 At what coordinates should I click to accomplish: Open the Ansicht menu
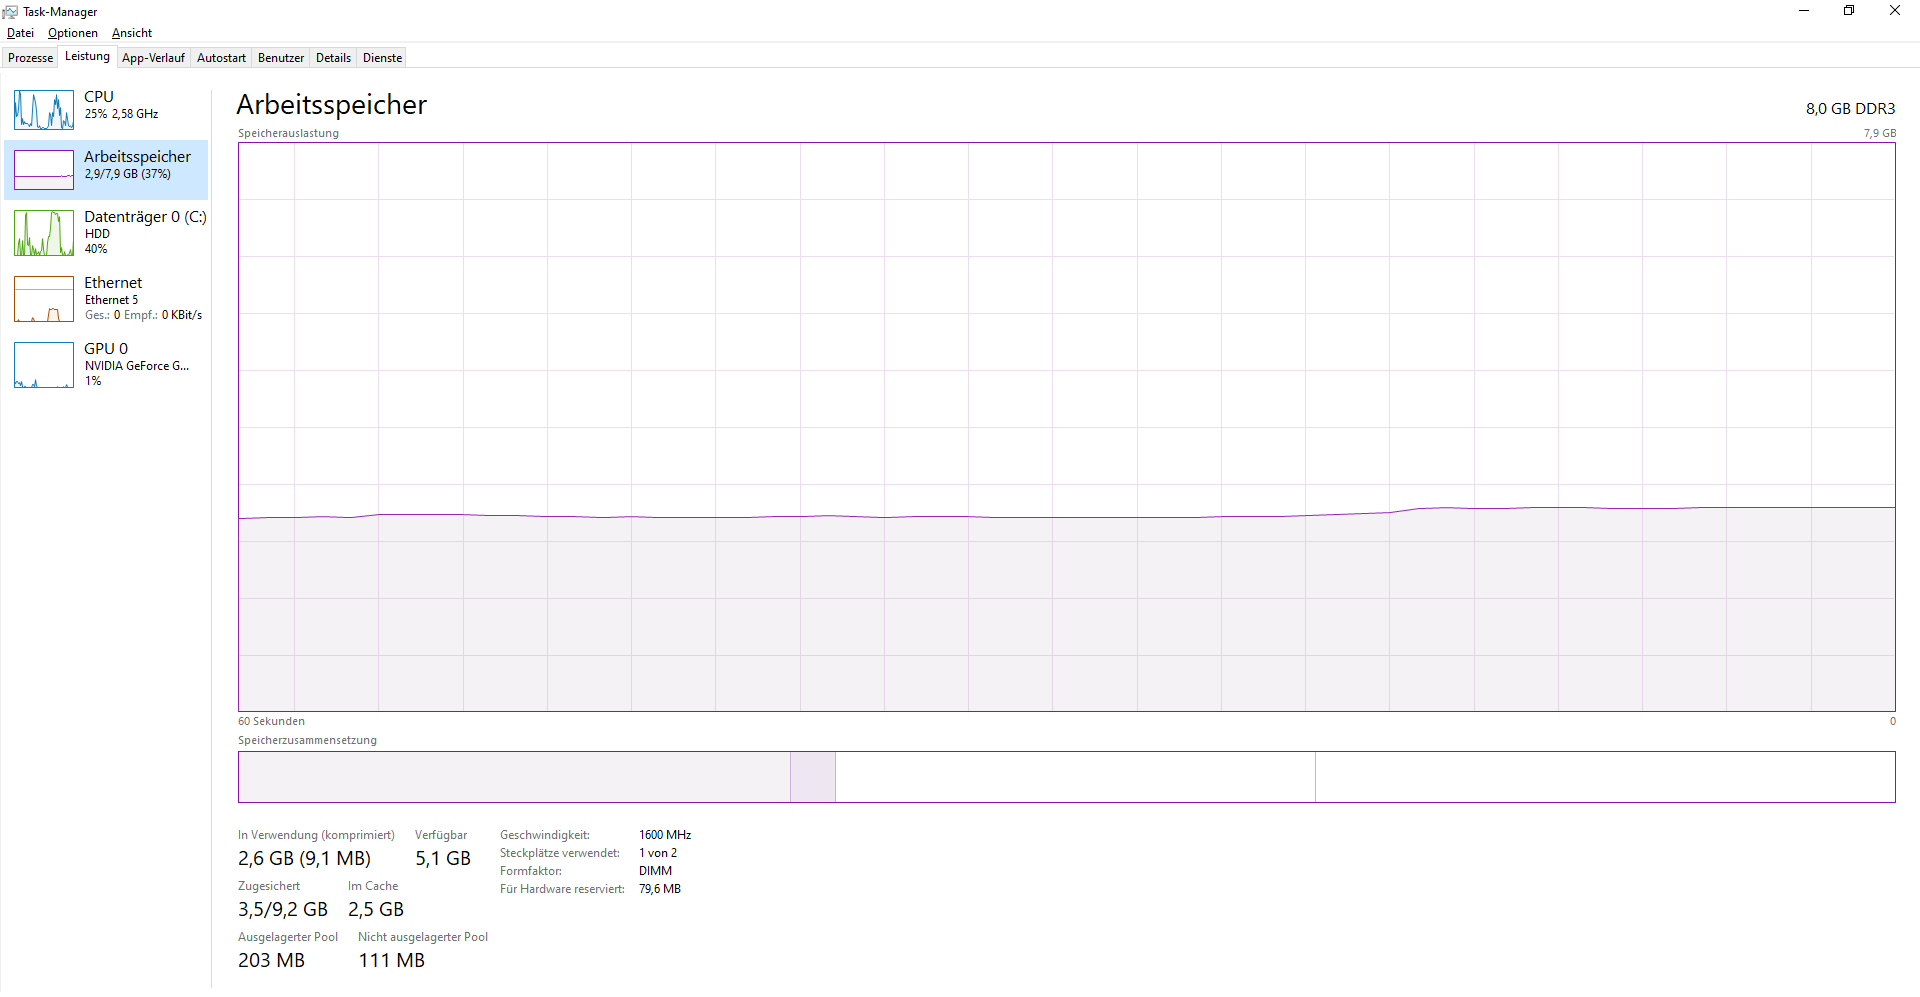pos(131,32)
